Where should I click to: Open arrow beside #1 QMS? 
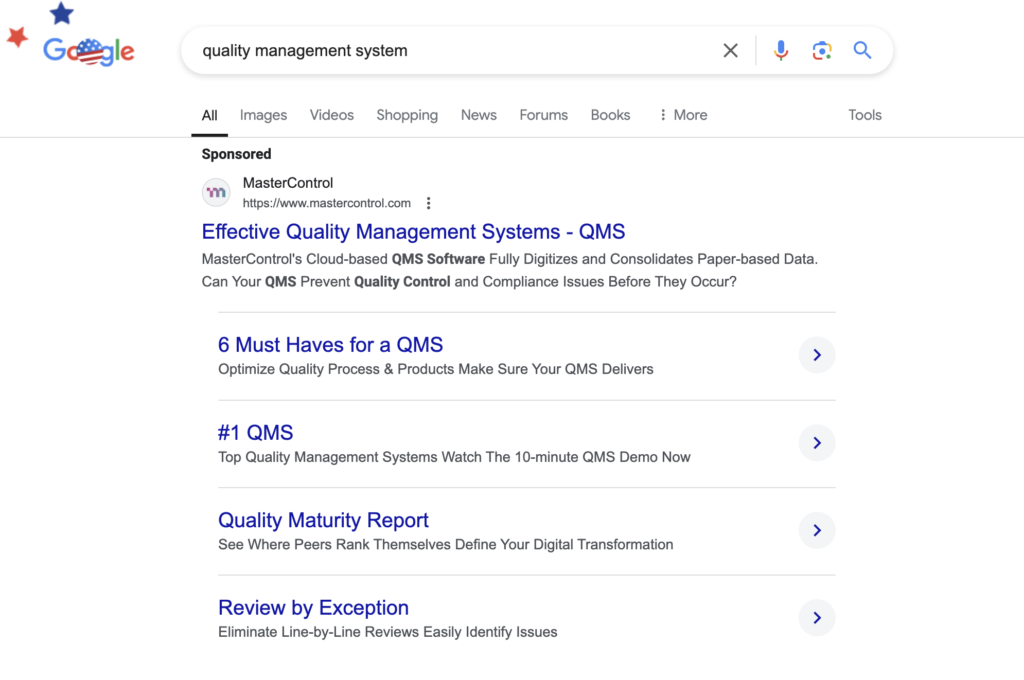817,443
